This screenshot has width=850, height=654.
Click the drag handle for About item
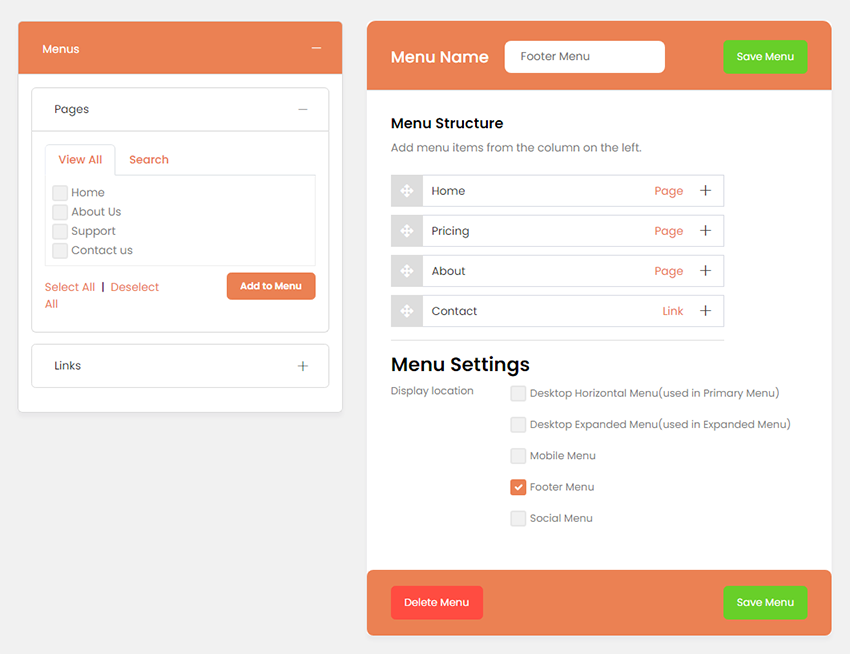coord(407,271)
